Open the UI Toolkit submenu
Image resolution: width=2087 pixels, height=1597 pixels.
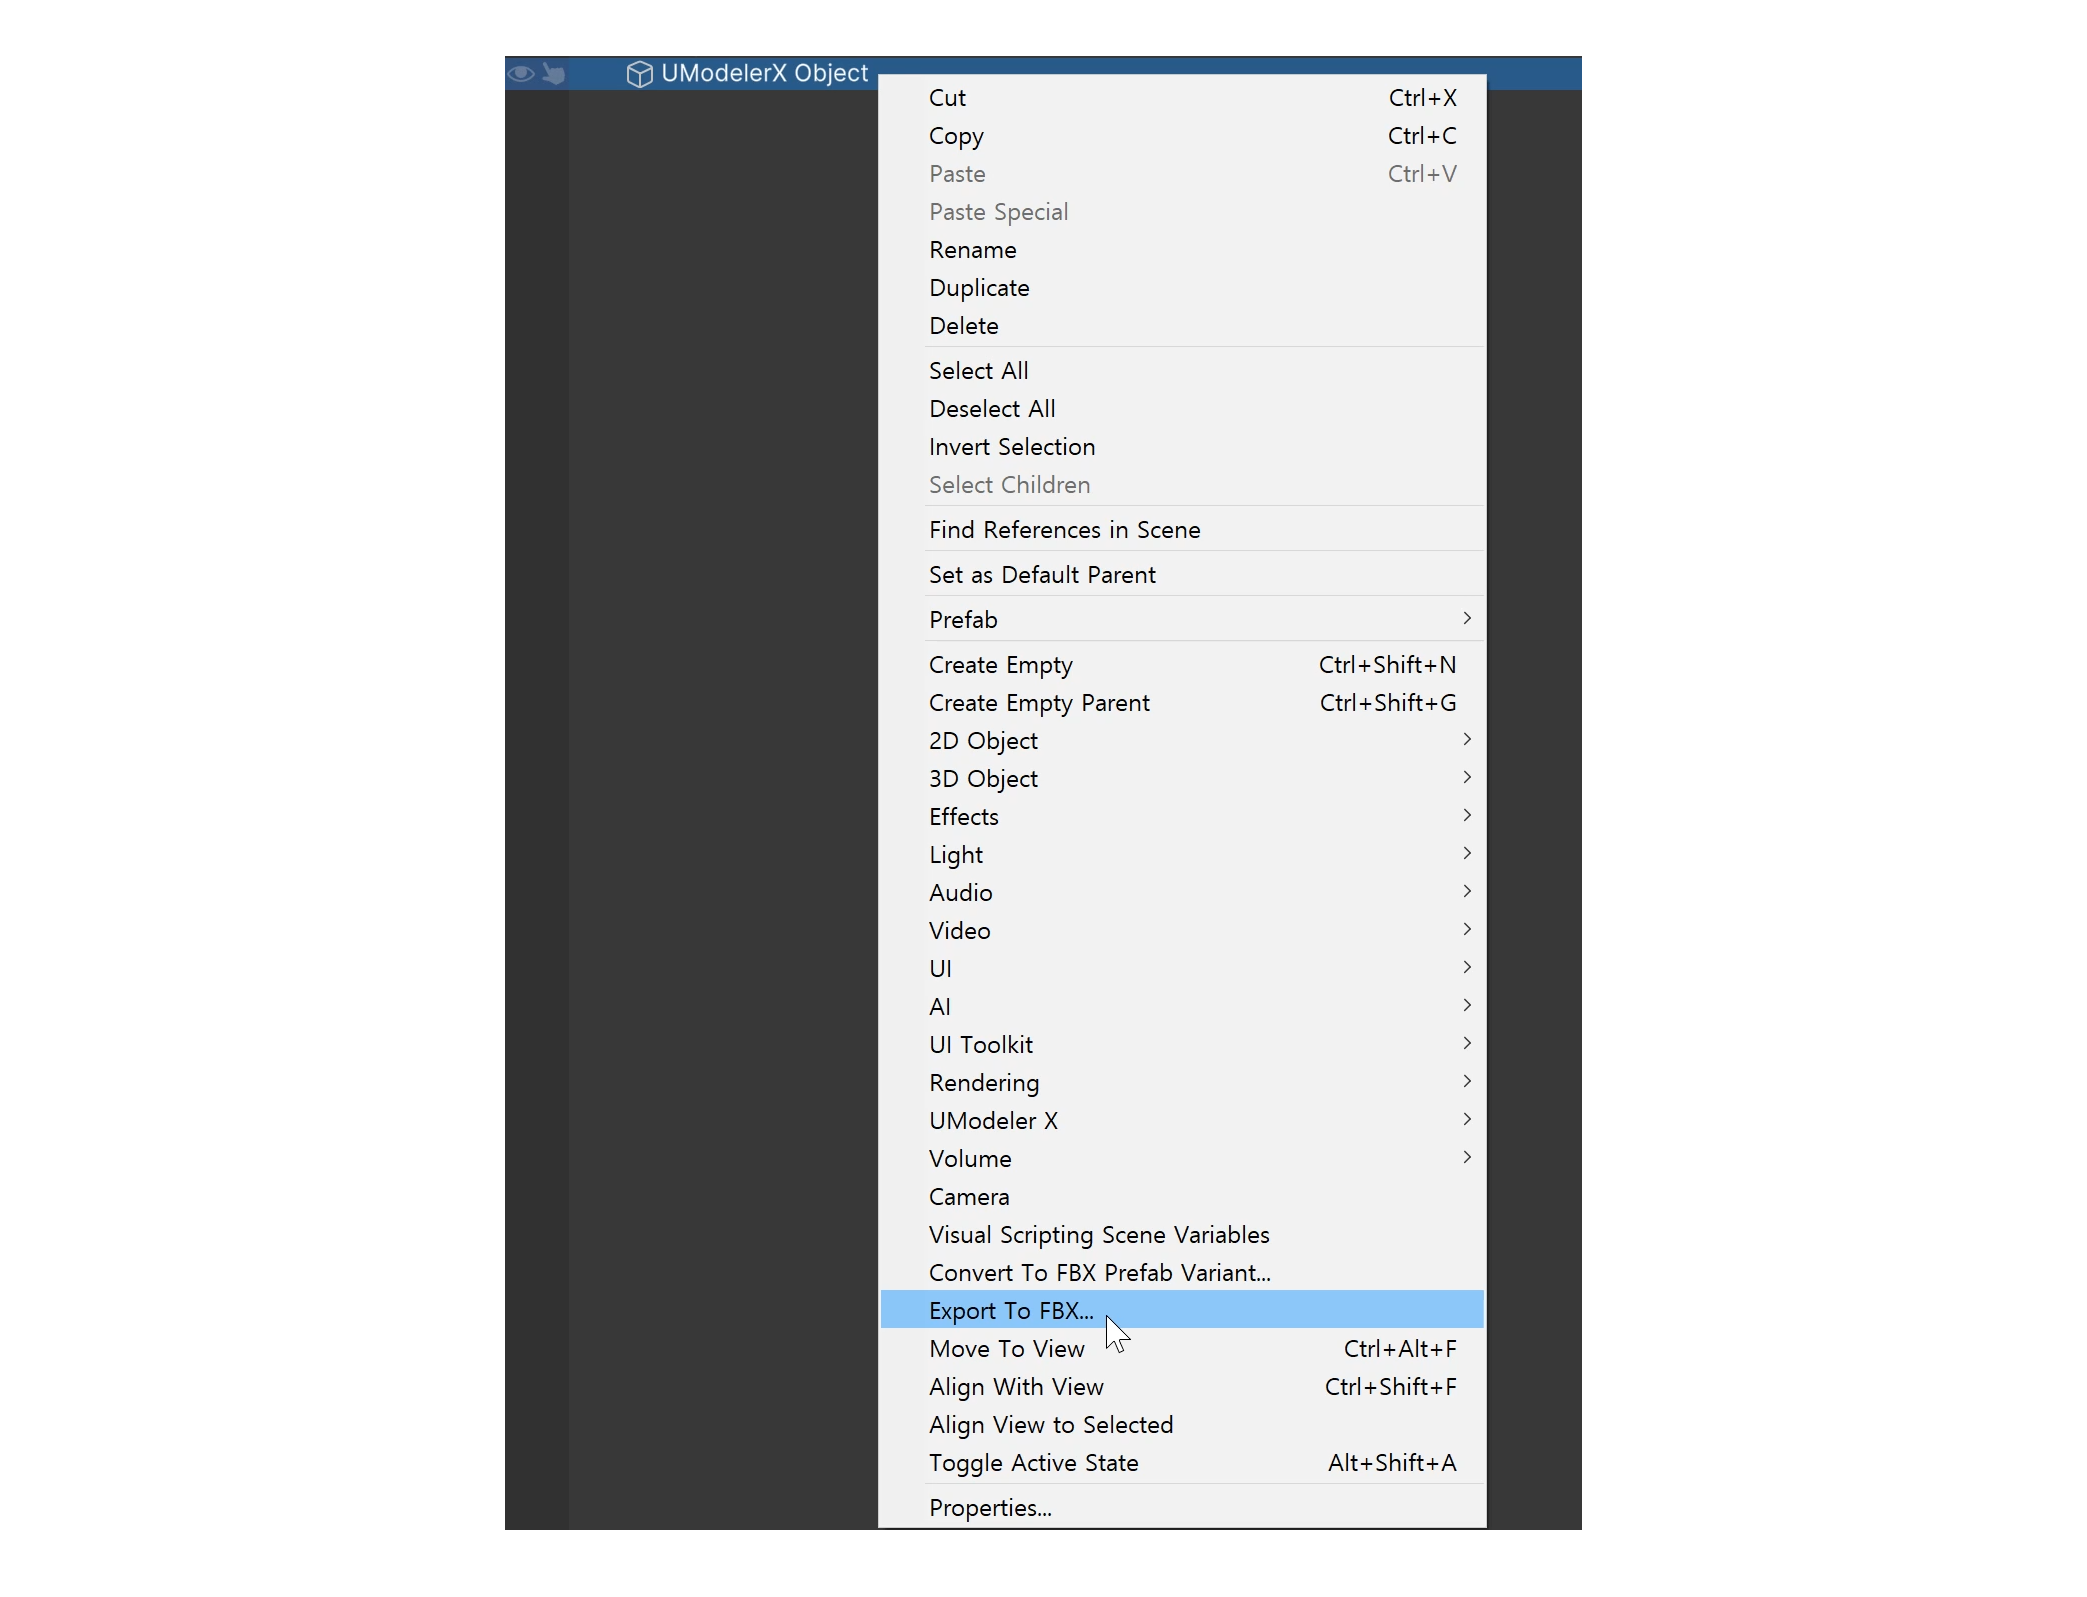(x=1182, y=1045)
